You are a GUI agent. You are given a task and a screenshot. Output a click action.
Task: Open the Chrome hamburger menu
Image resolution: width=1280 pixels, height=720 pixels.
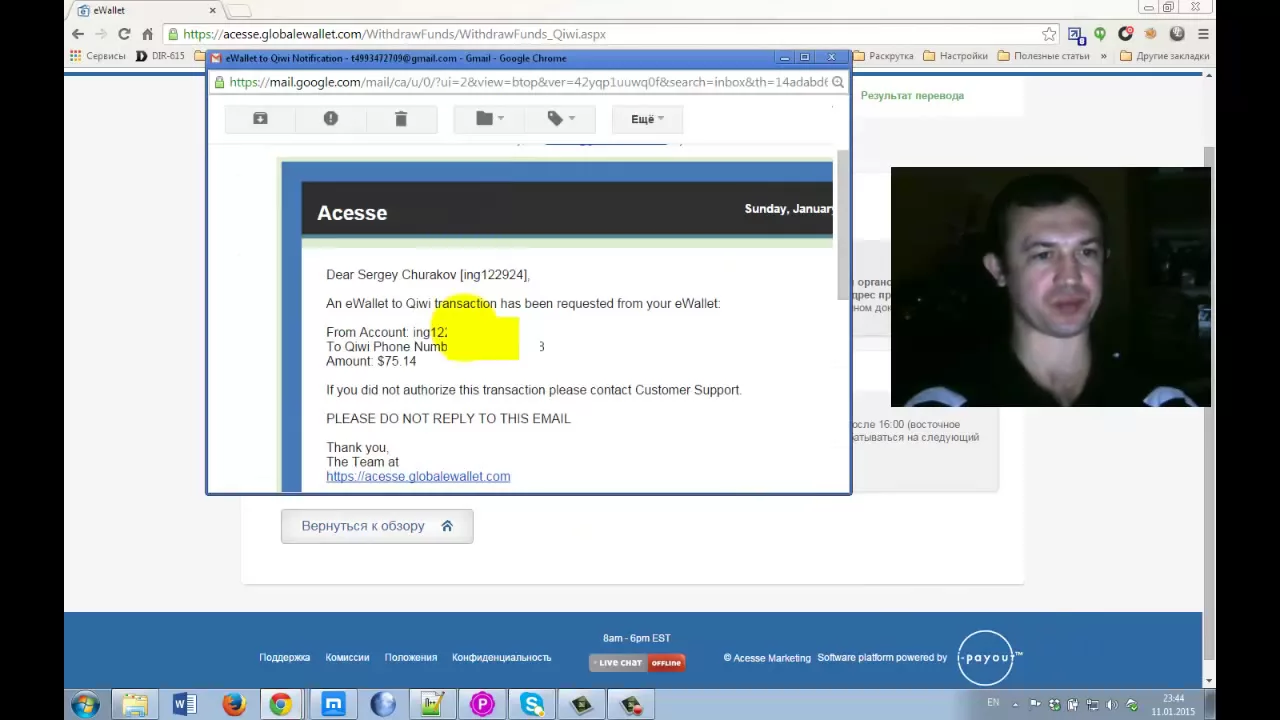click(x=1203, y=34)
